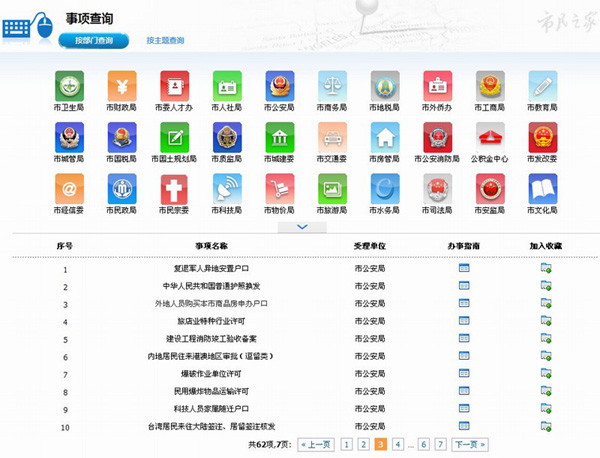
Task: Open the 市交通委 department icon
Action: click(332, 137)
